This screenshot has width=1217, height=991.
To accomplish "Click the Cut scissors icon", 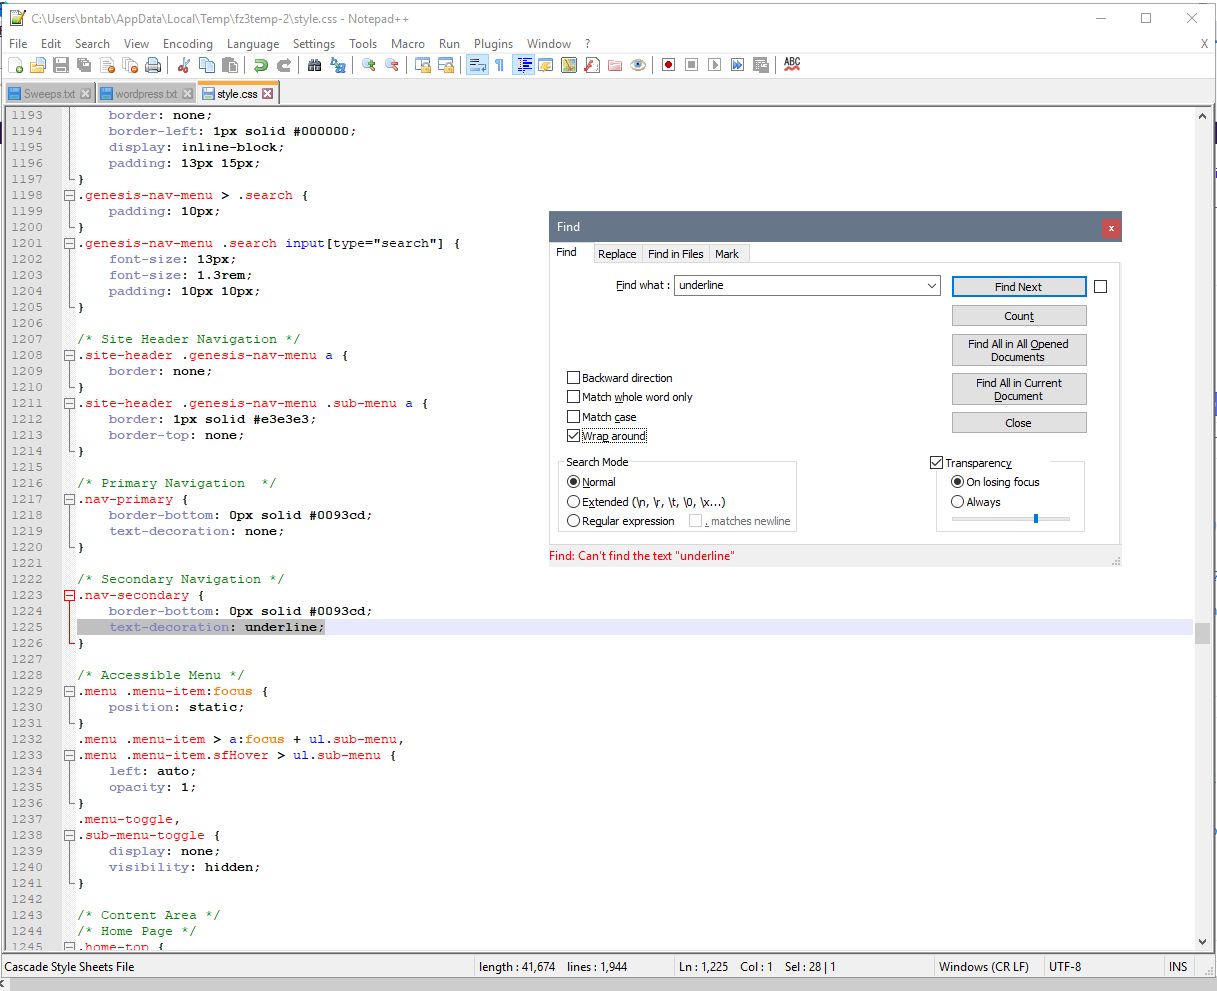I will [x=183, y=65].
